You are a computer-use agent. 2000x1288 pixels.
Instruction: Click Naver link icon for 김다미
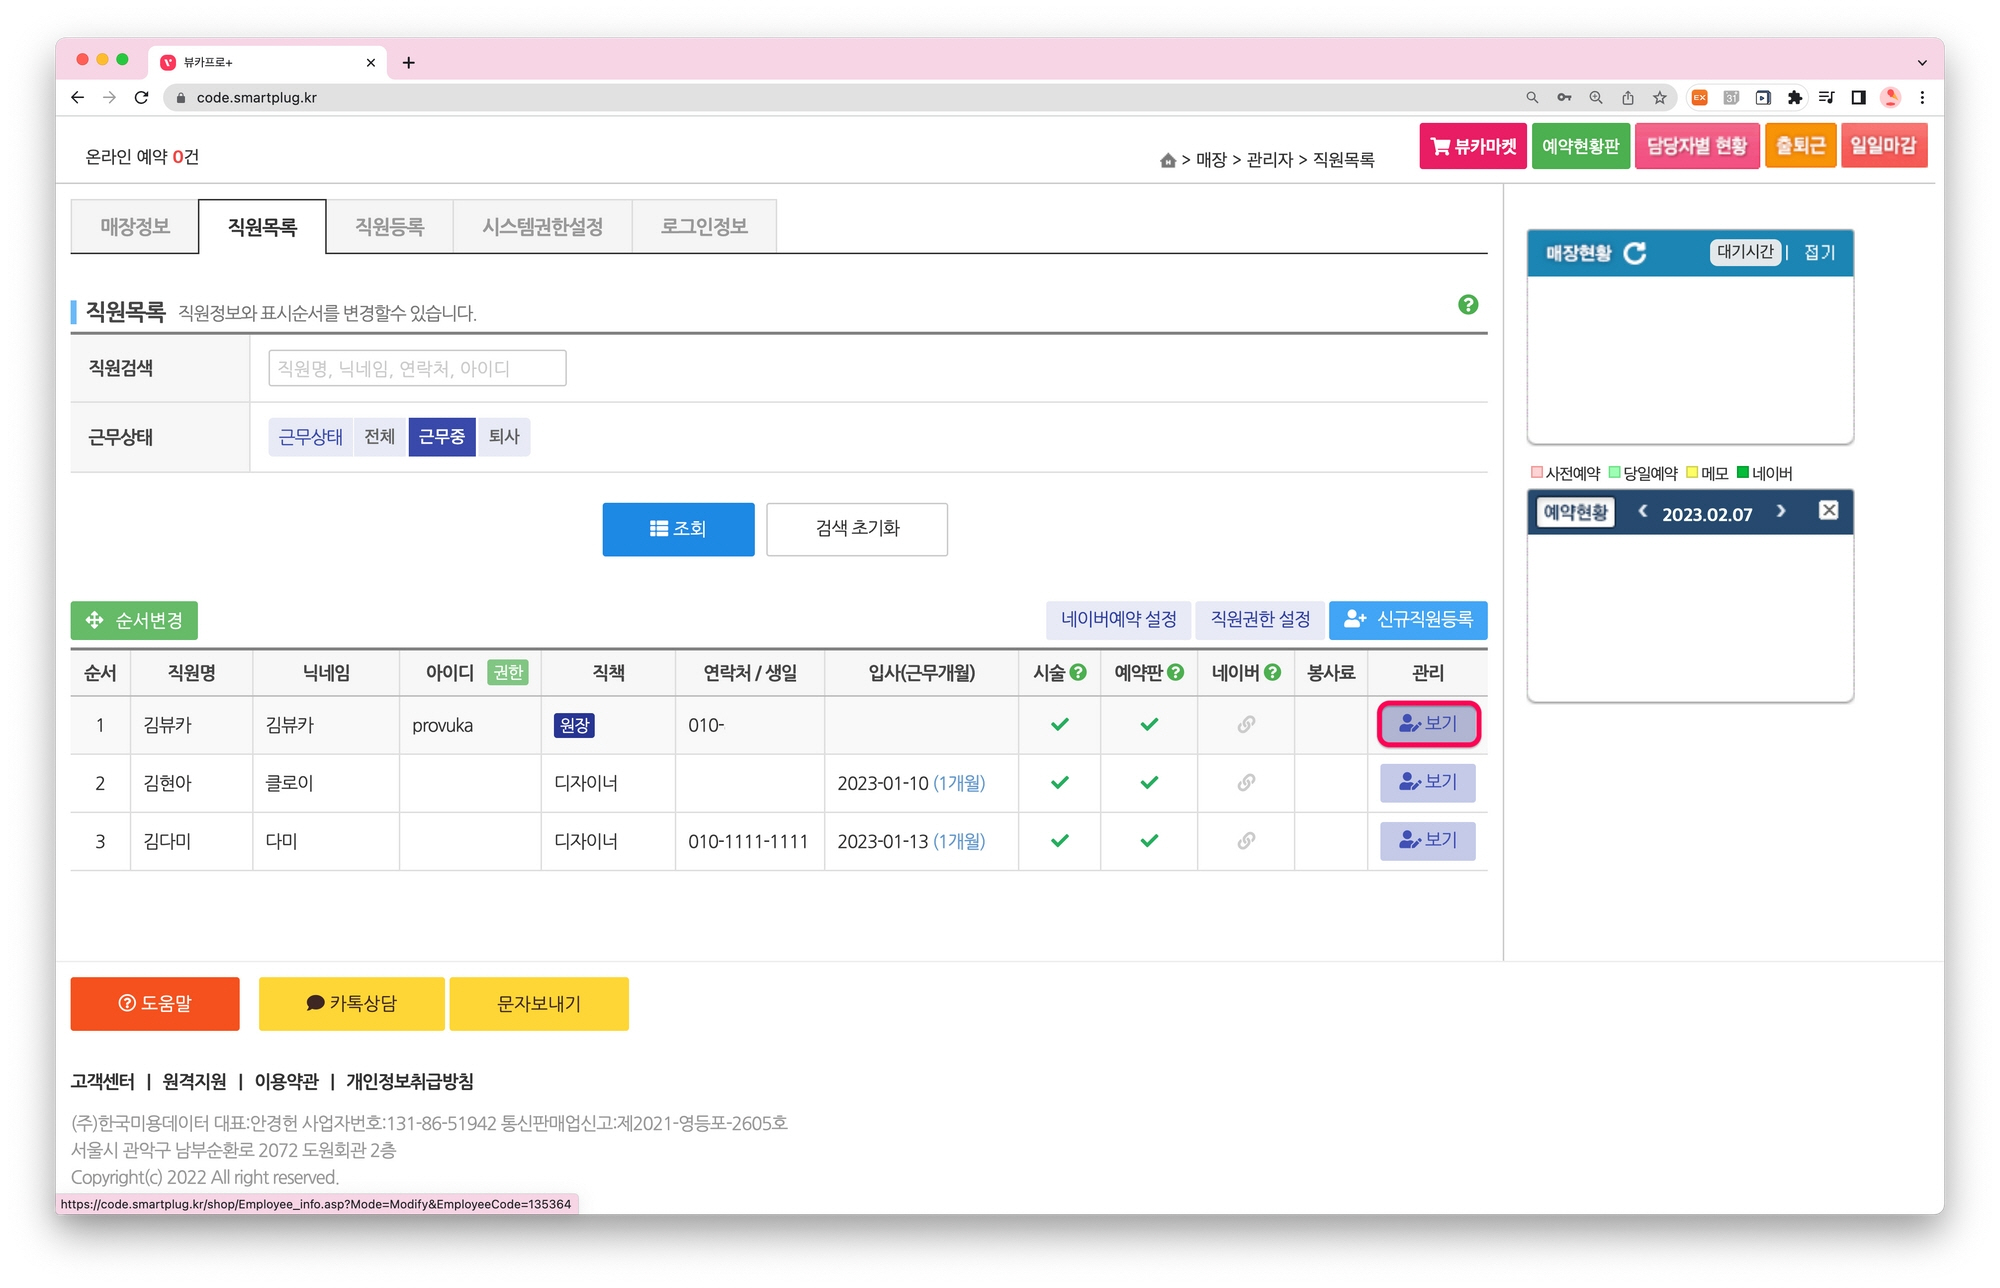point(1245,841)
